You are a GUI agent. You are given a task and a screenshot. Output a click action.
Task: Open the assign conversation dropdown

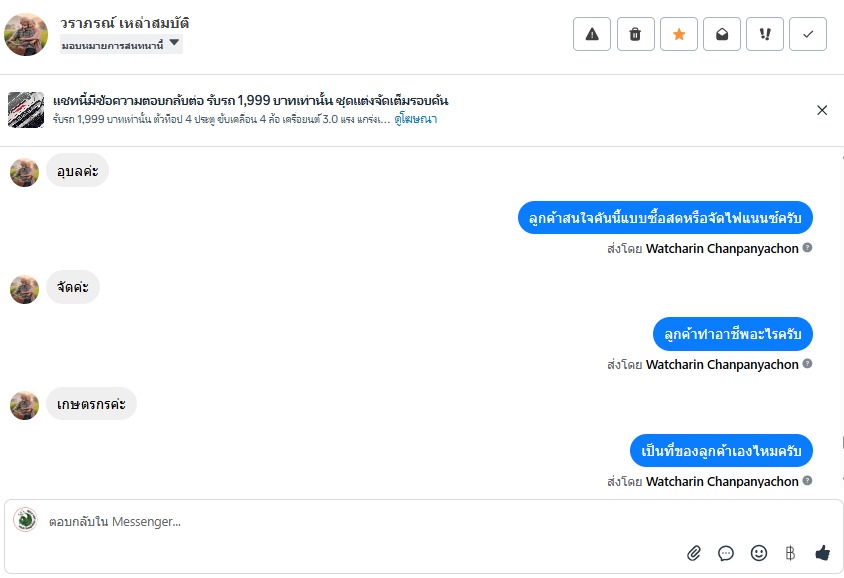tap(121, 44)
